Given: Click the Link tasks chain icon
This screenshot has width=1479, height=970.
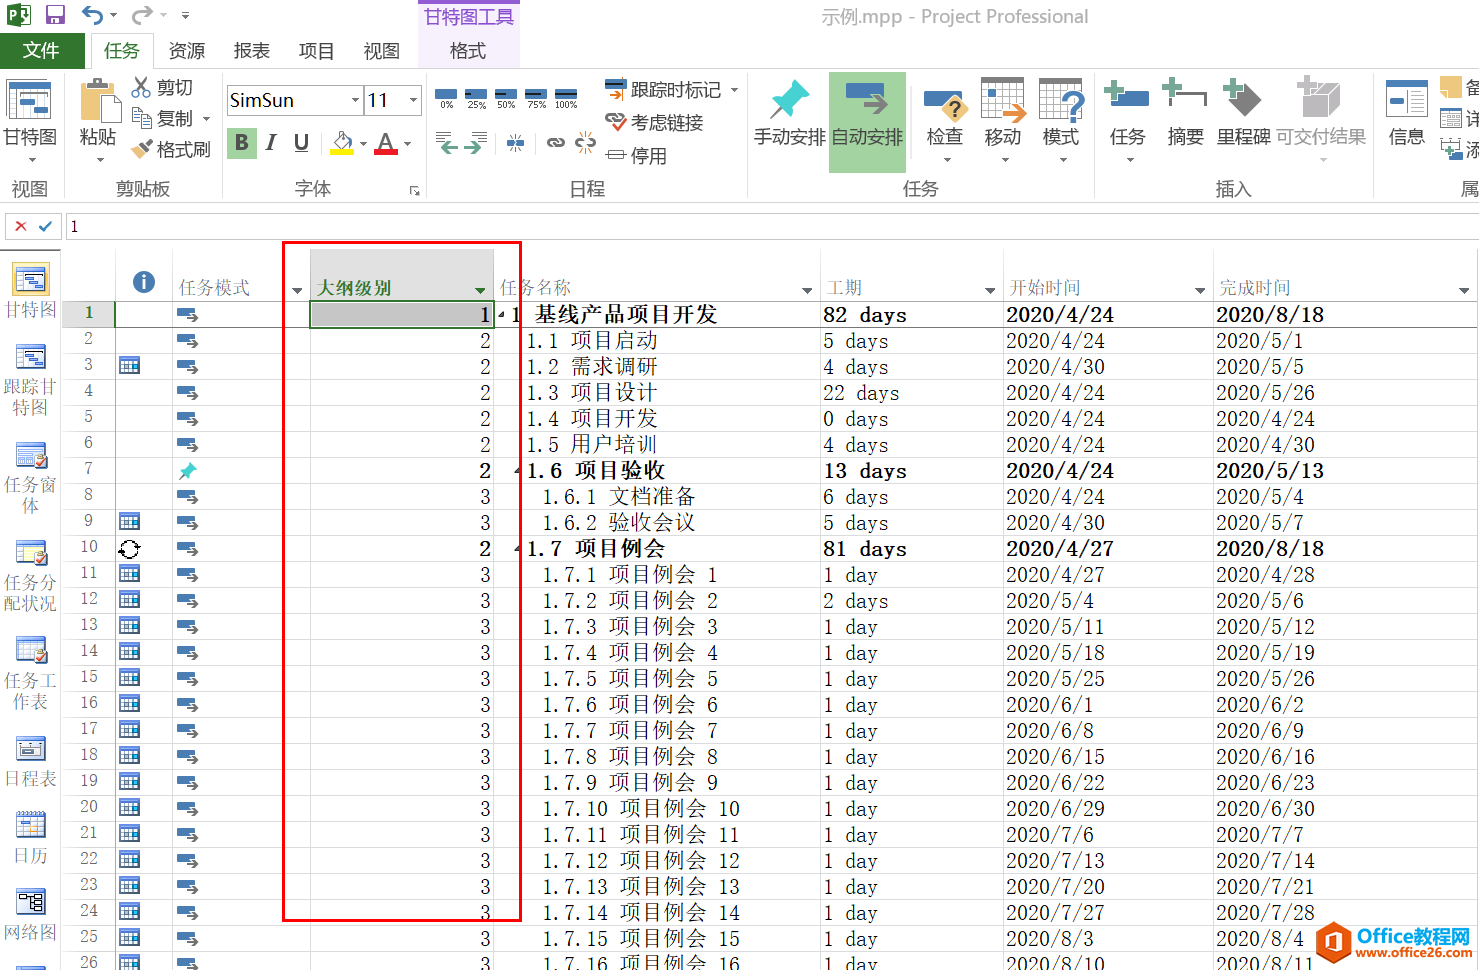Looking at the screenshot, I should coord(556,143).
